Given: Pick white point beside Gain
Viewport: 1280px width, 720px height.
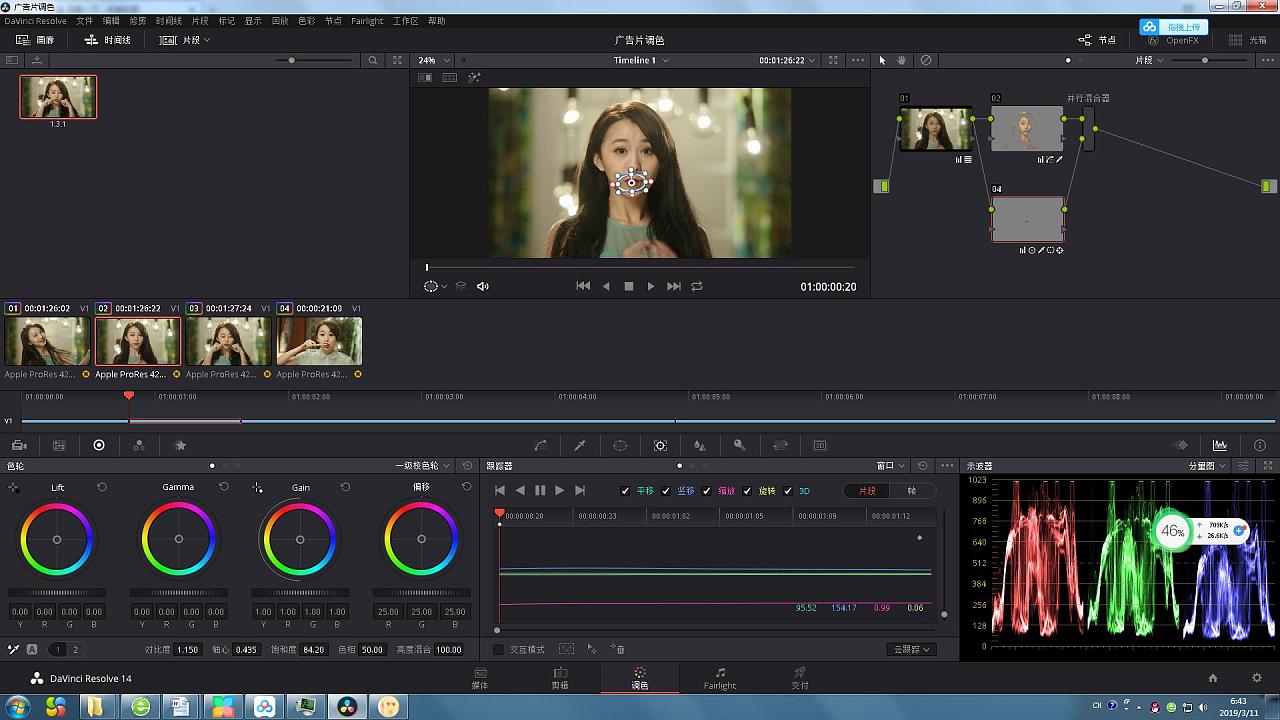Looking at the screenshot, I should (258, 487).
